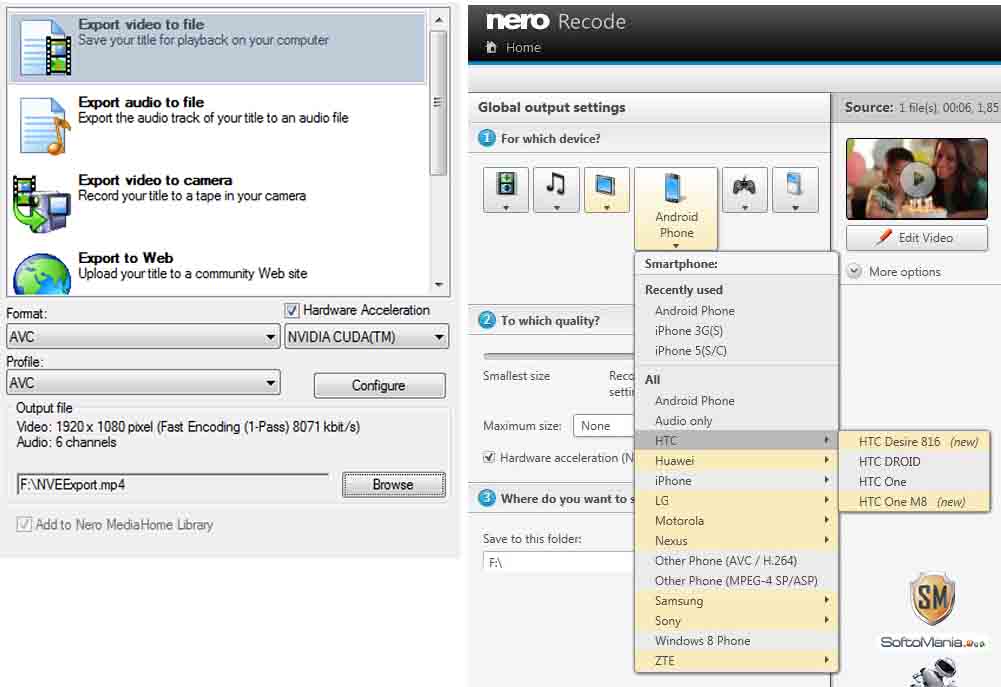This screenshot has width=1001, height=687.
Task: Open the NVIDIA CUDA(TM) dropdown
Action: pos(366,338)
